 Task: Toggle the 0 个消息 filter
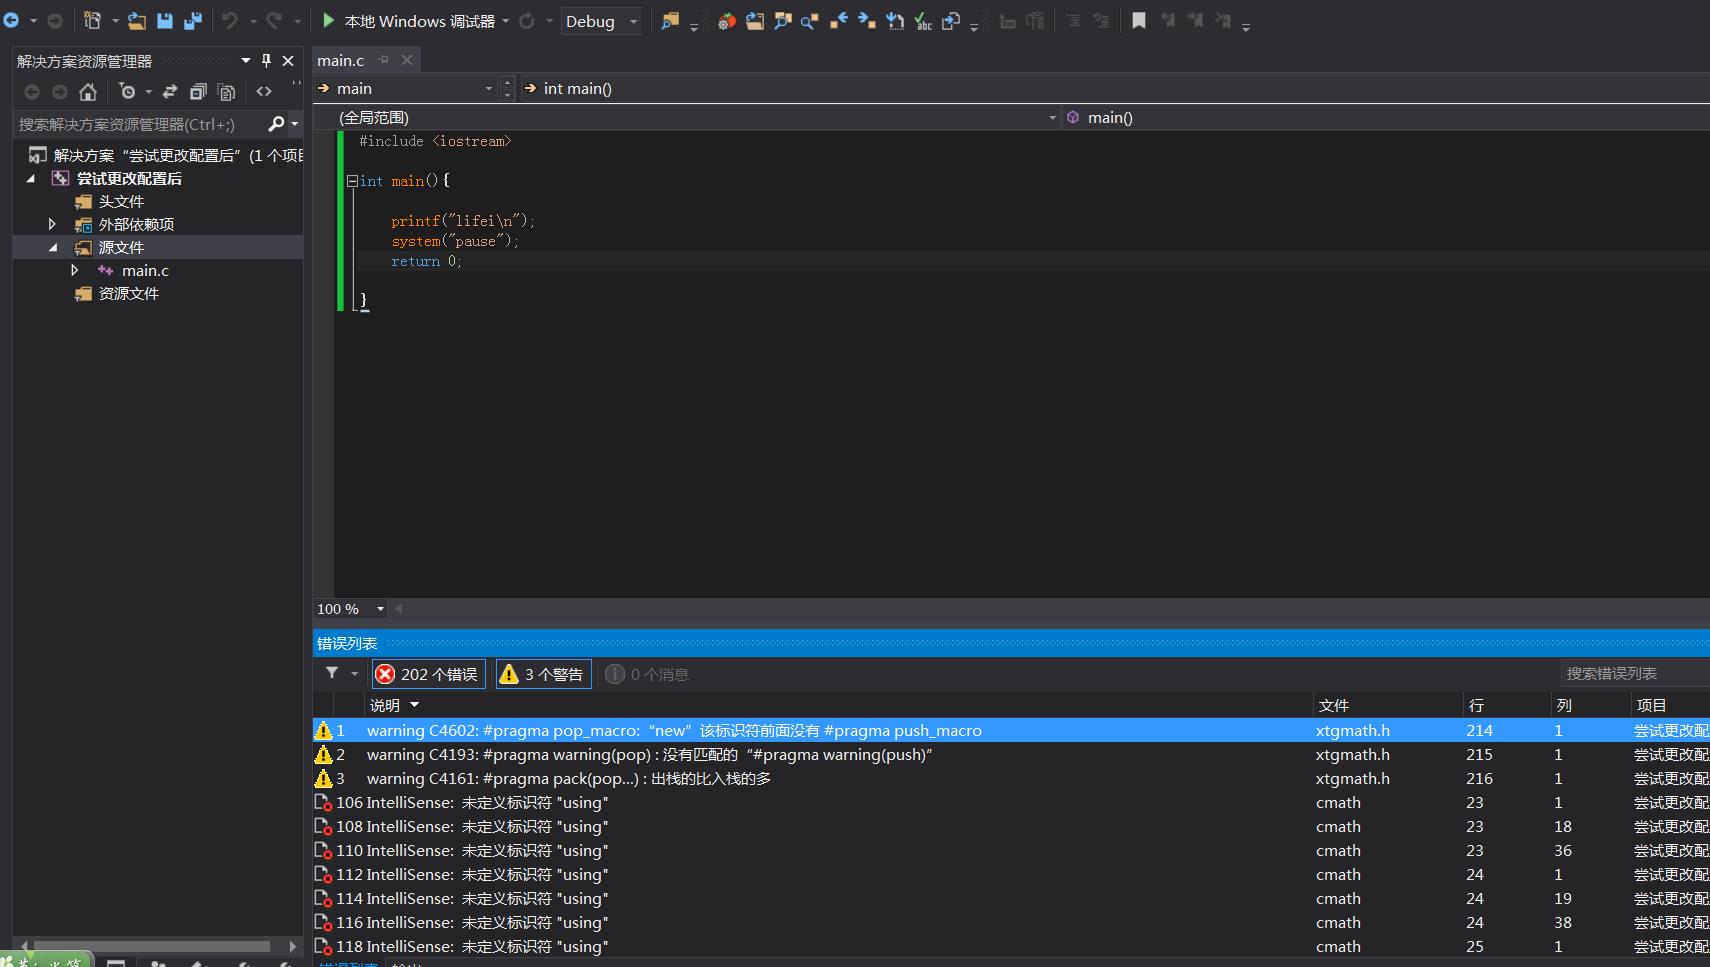pyautogui.click(x=648, y=674)
